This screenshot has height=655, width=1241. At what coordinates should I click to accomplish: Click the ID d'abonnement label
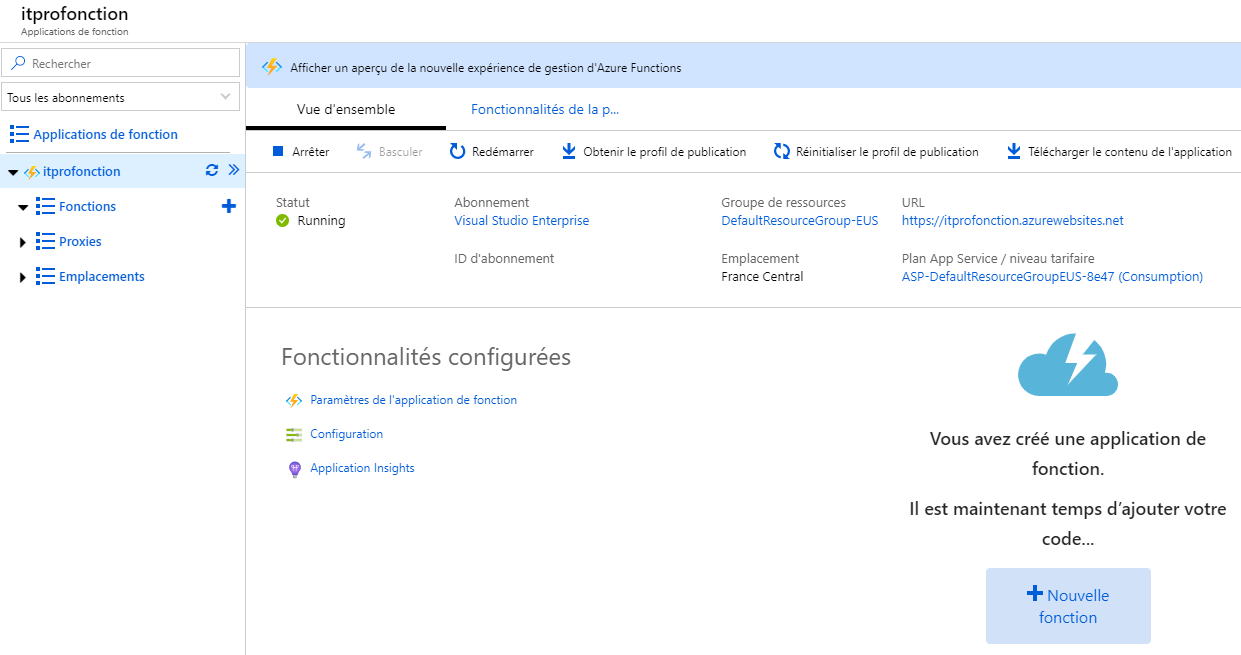coord(504,258)
